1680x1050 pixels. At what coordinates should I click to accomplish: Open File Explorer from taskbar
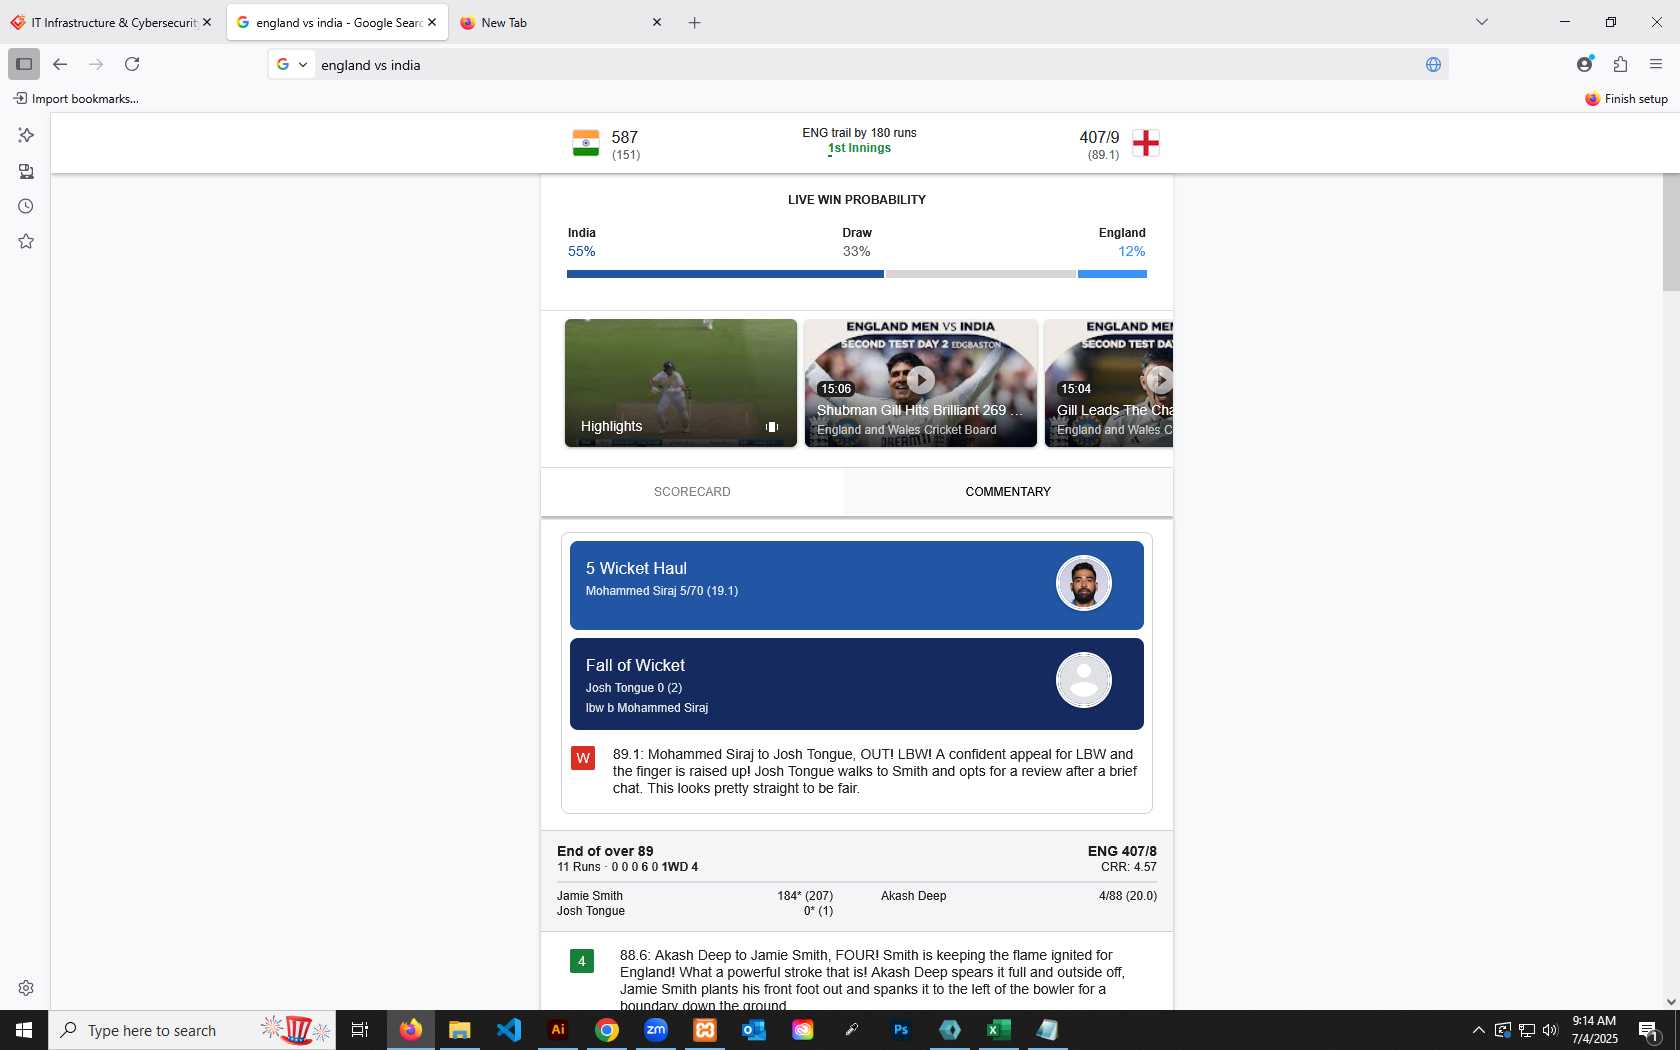click(x=459, y=1030)
